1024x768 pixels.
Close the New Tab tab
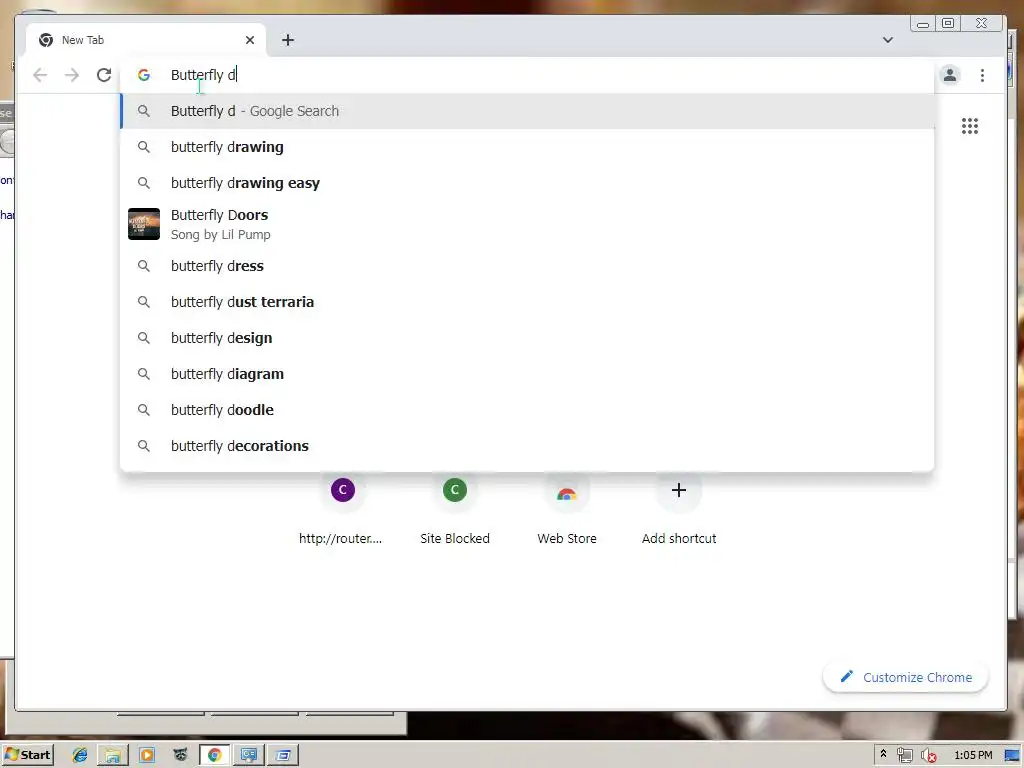[x=250, y=40]
